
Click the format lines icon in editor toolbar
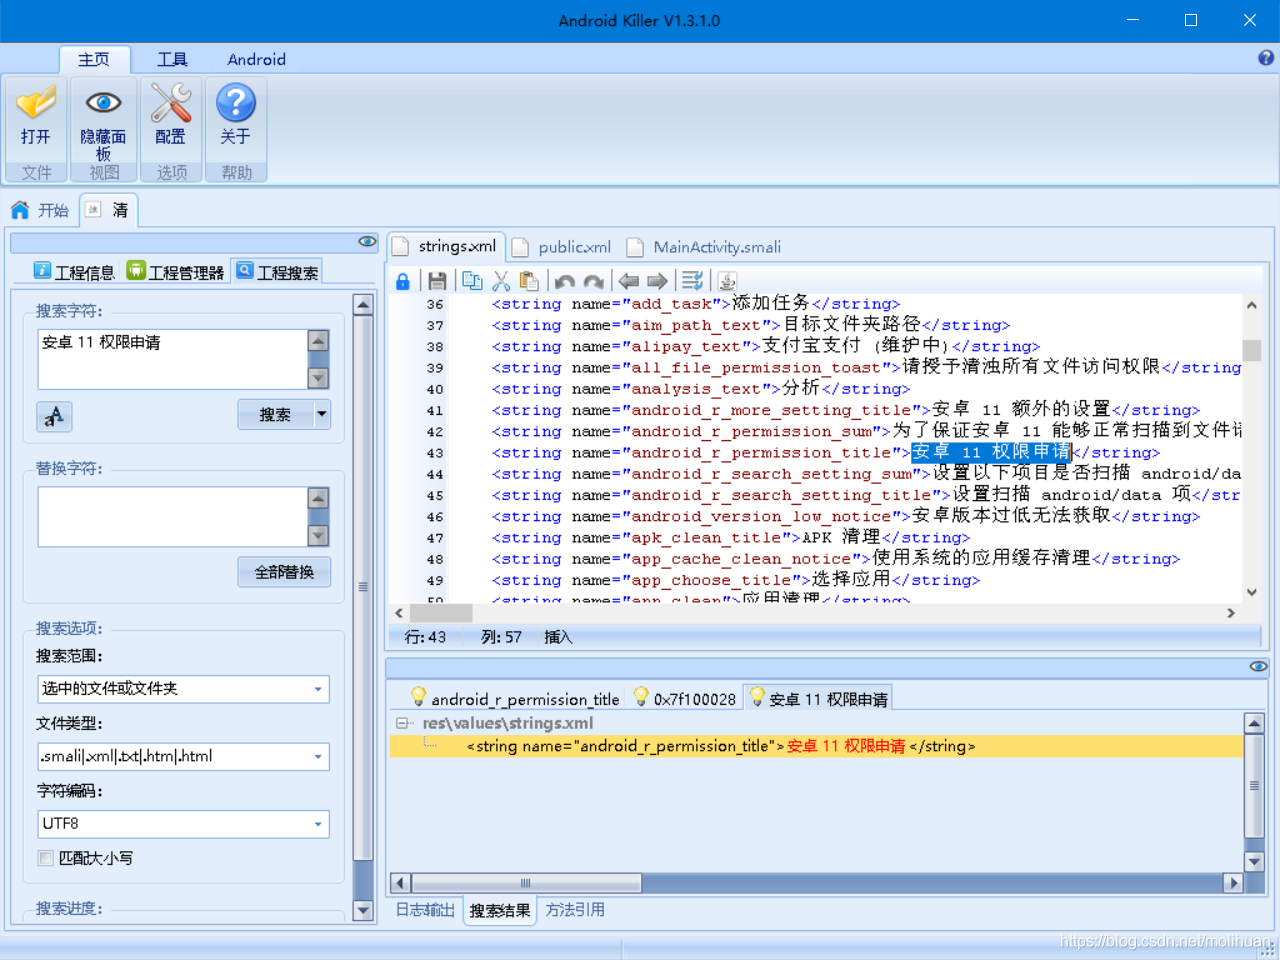(x=692, y=282)
